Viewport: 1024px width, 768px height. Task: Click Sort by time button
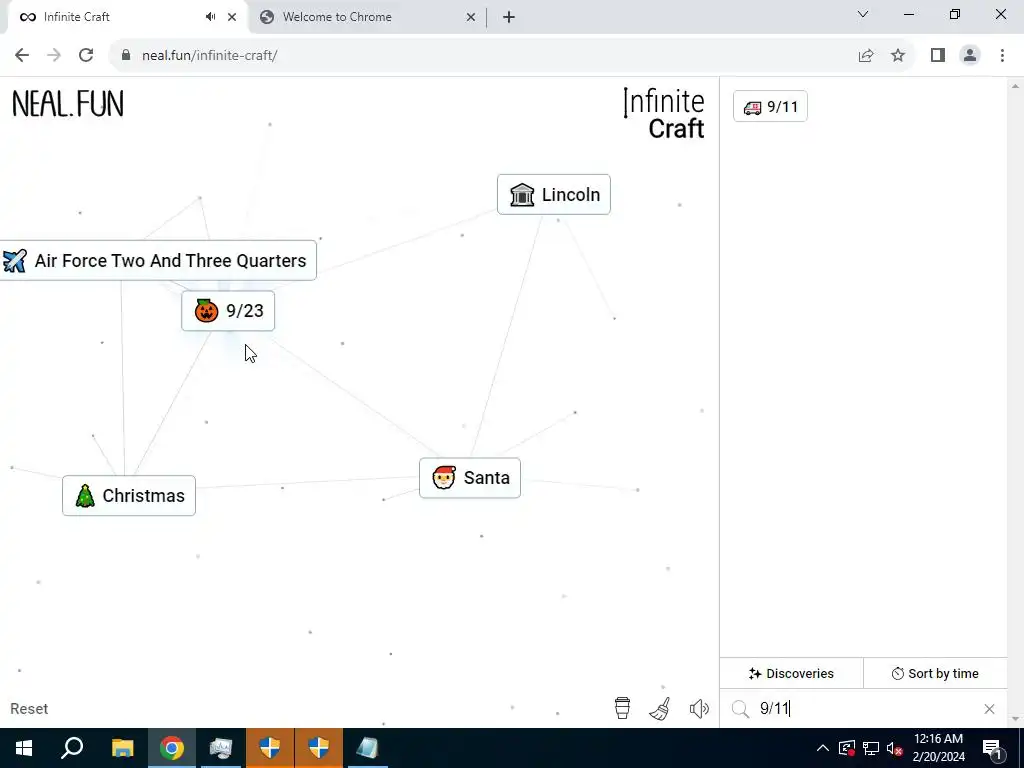click(935, 673)
